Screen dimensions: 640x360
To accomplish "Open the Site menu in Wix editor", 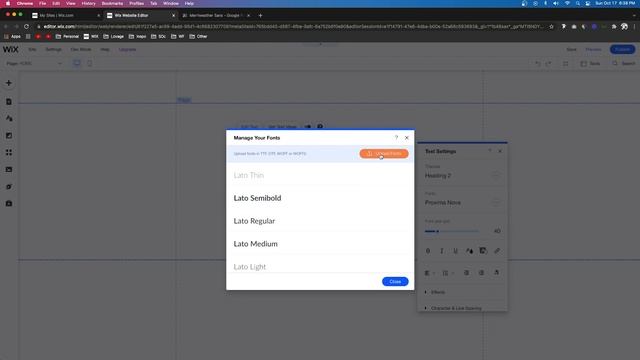I will click(x=32, y=49).
